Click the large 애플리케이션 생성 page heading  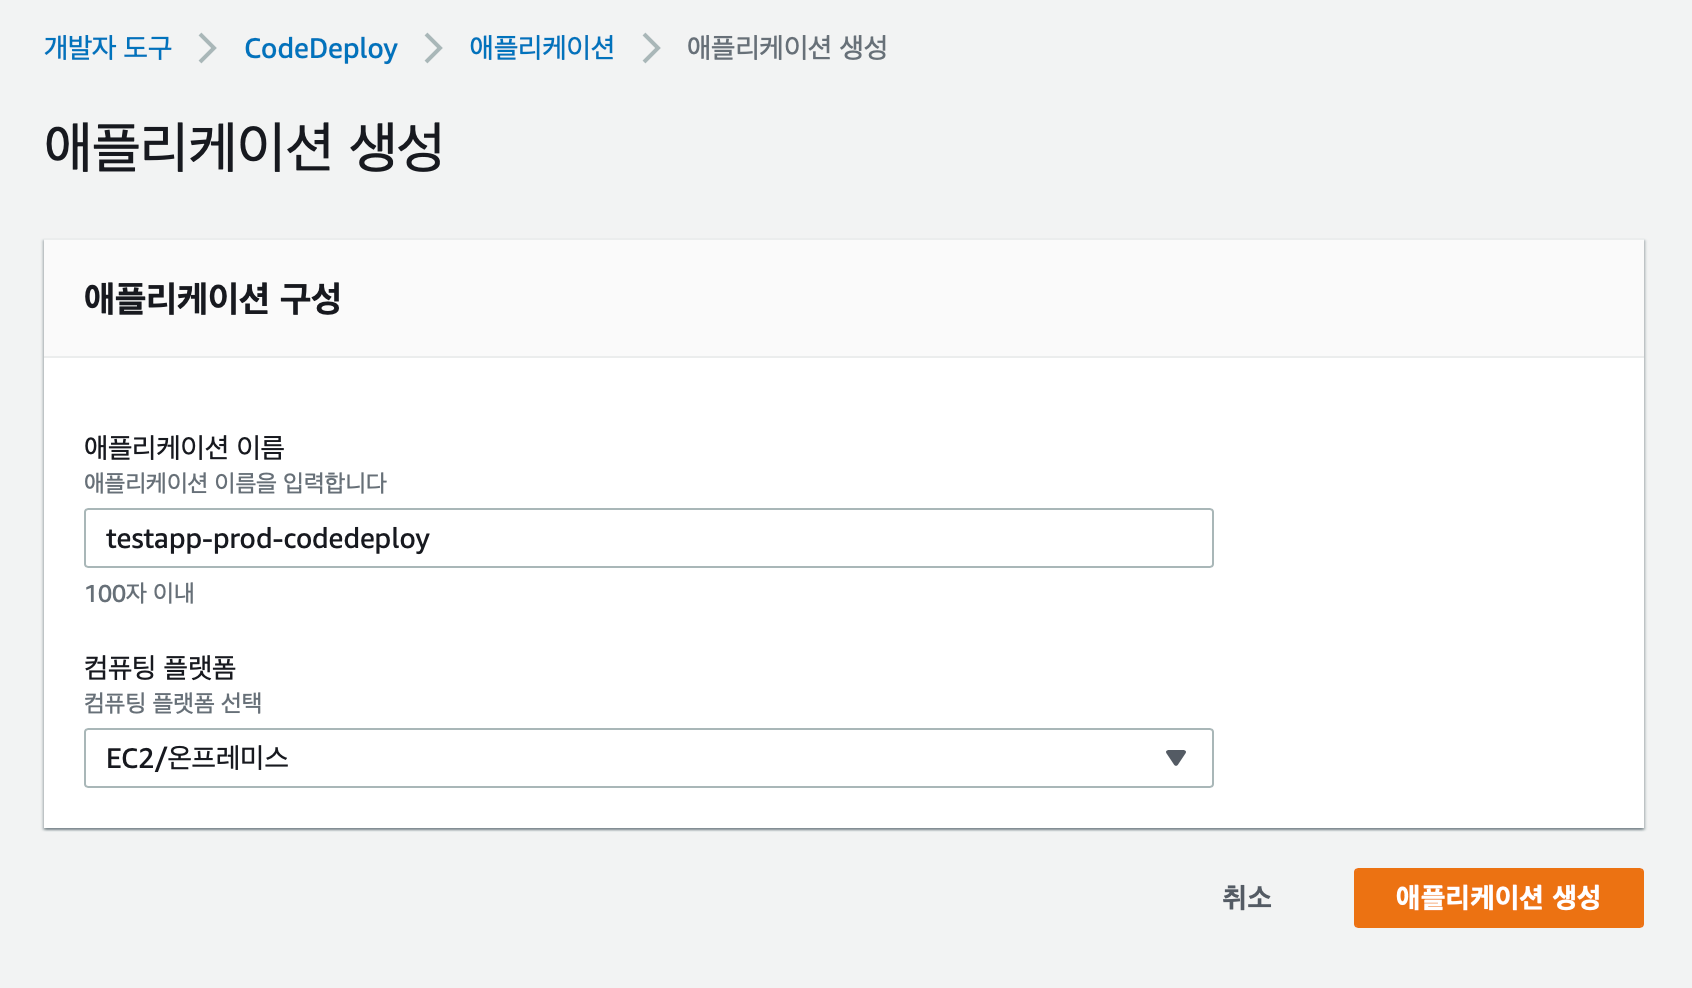[x=244, y=147]
